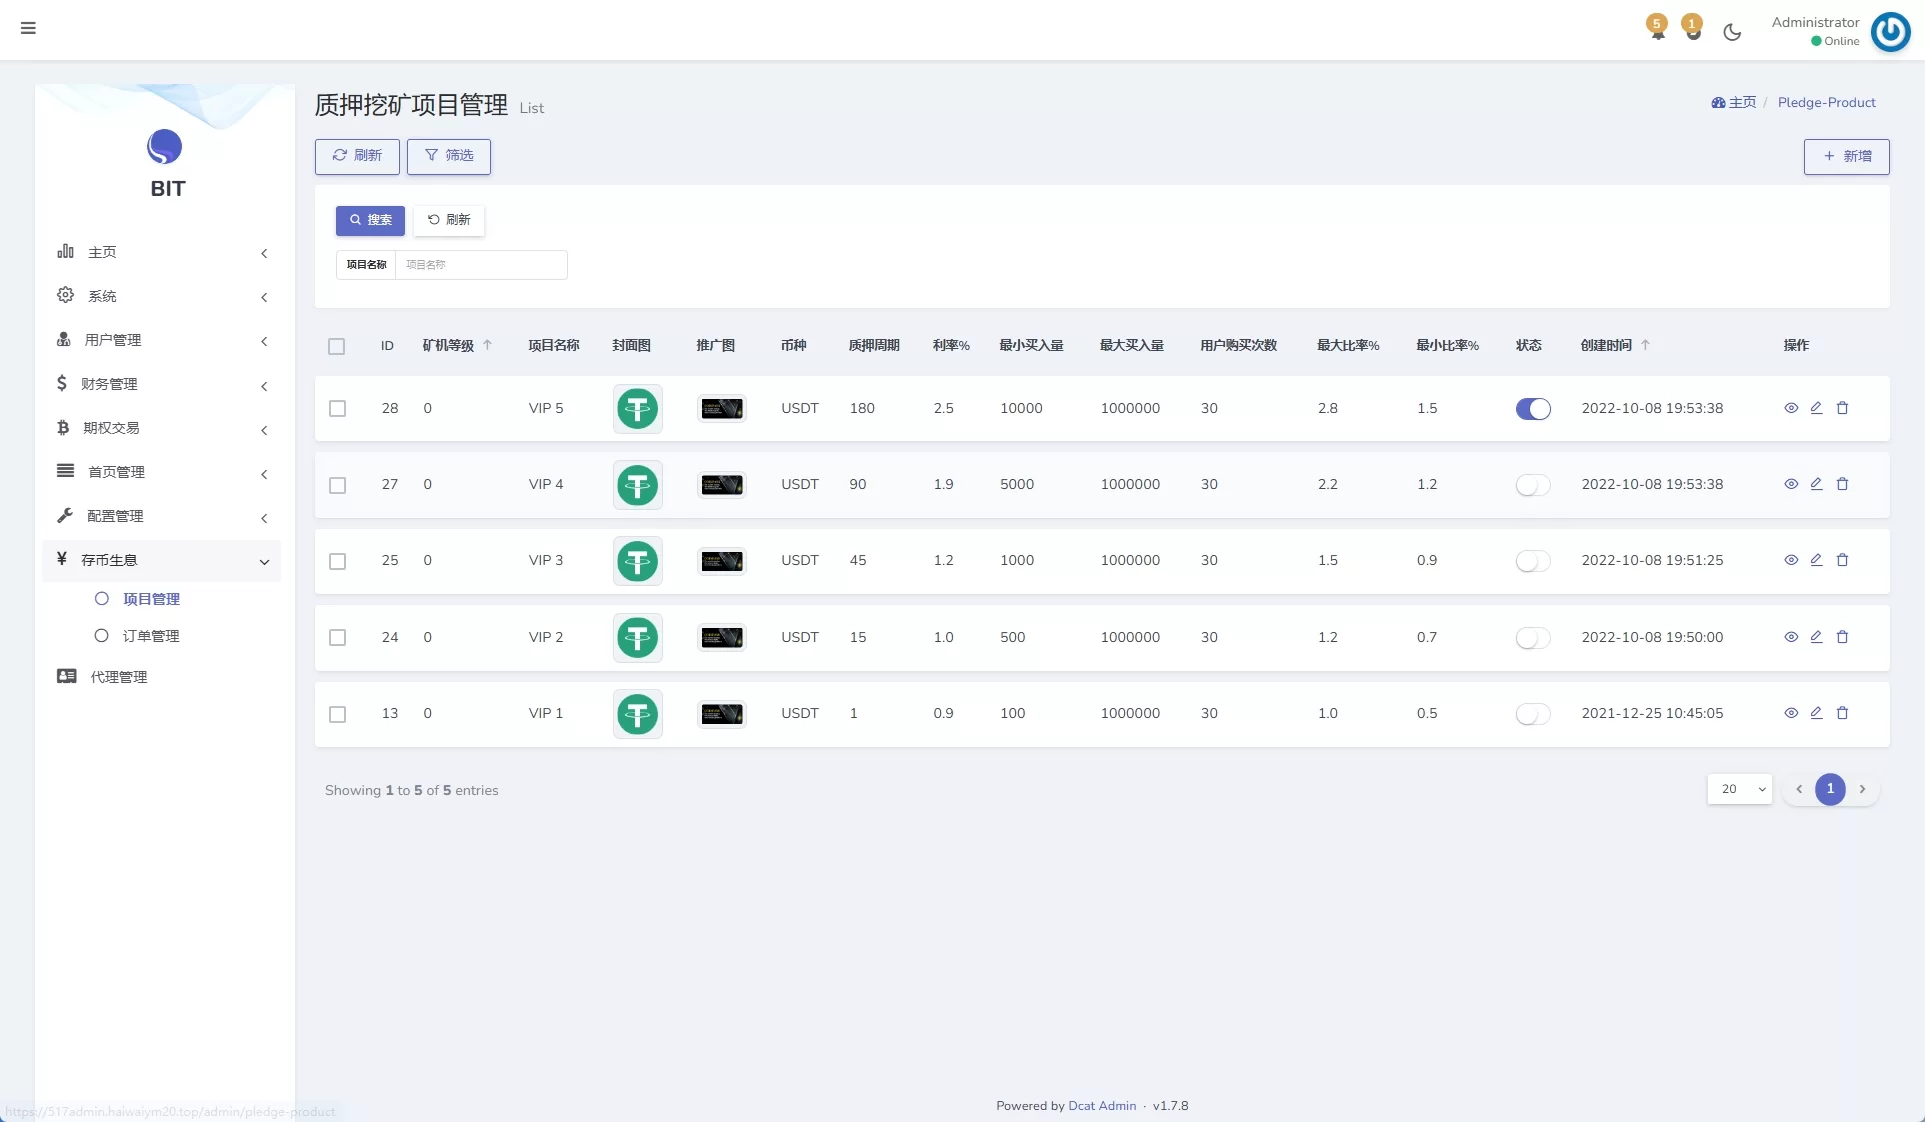Tick the checkbox for row ID 24
The width and height of the screenshot is (1925, 1122).
(x=338, y=638)
